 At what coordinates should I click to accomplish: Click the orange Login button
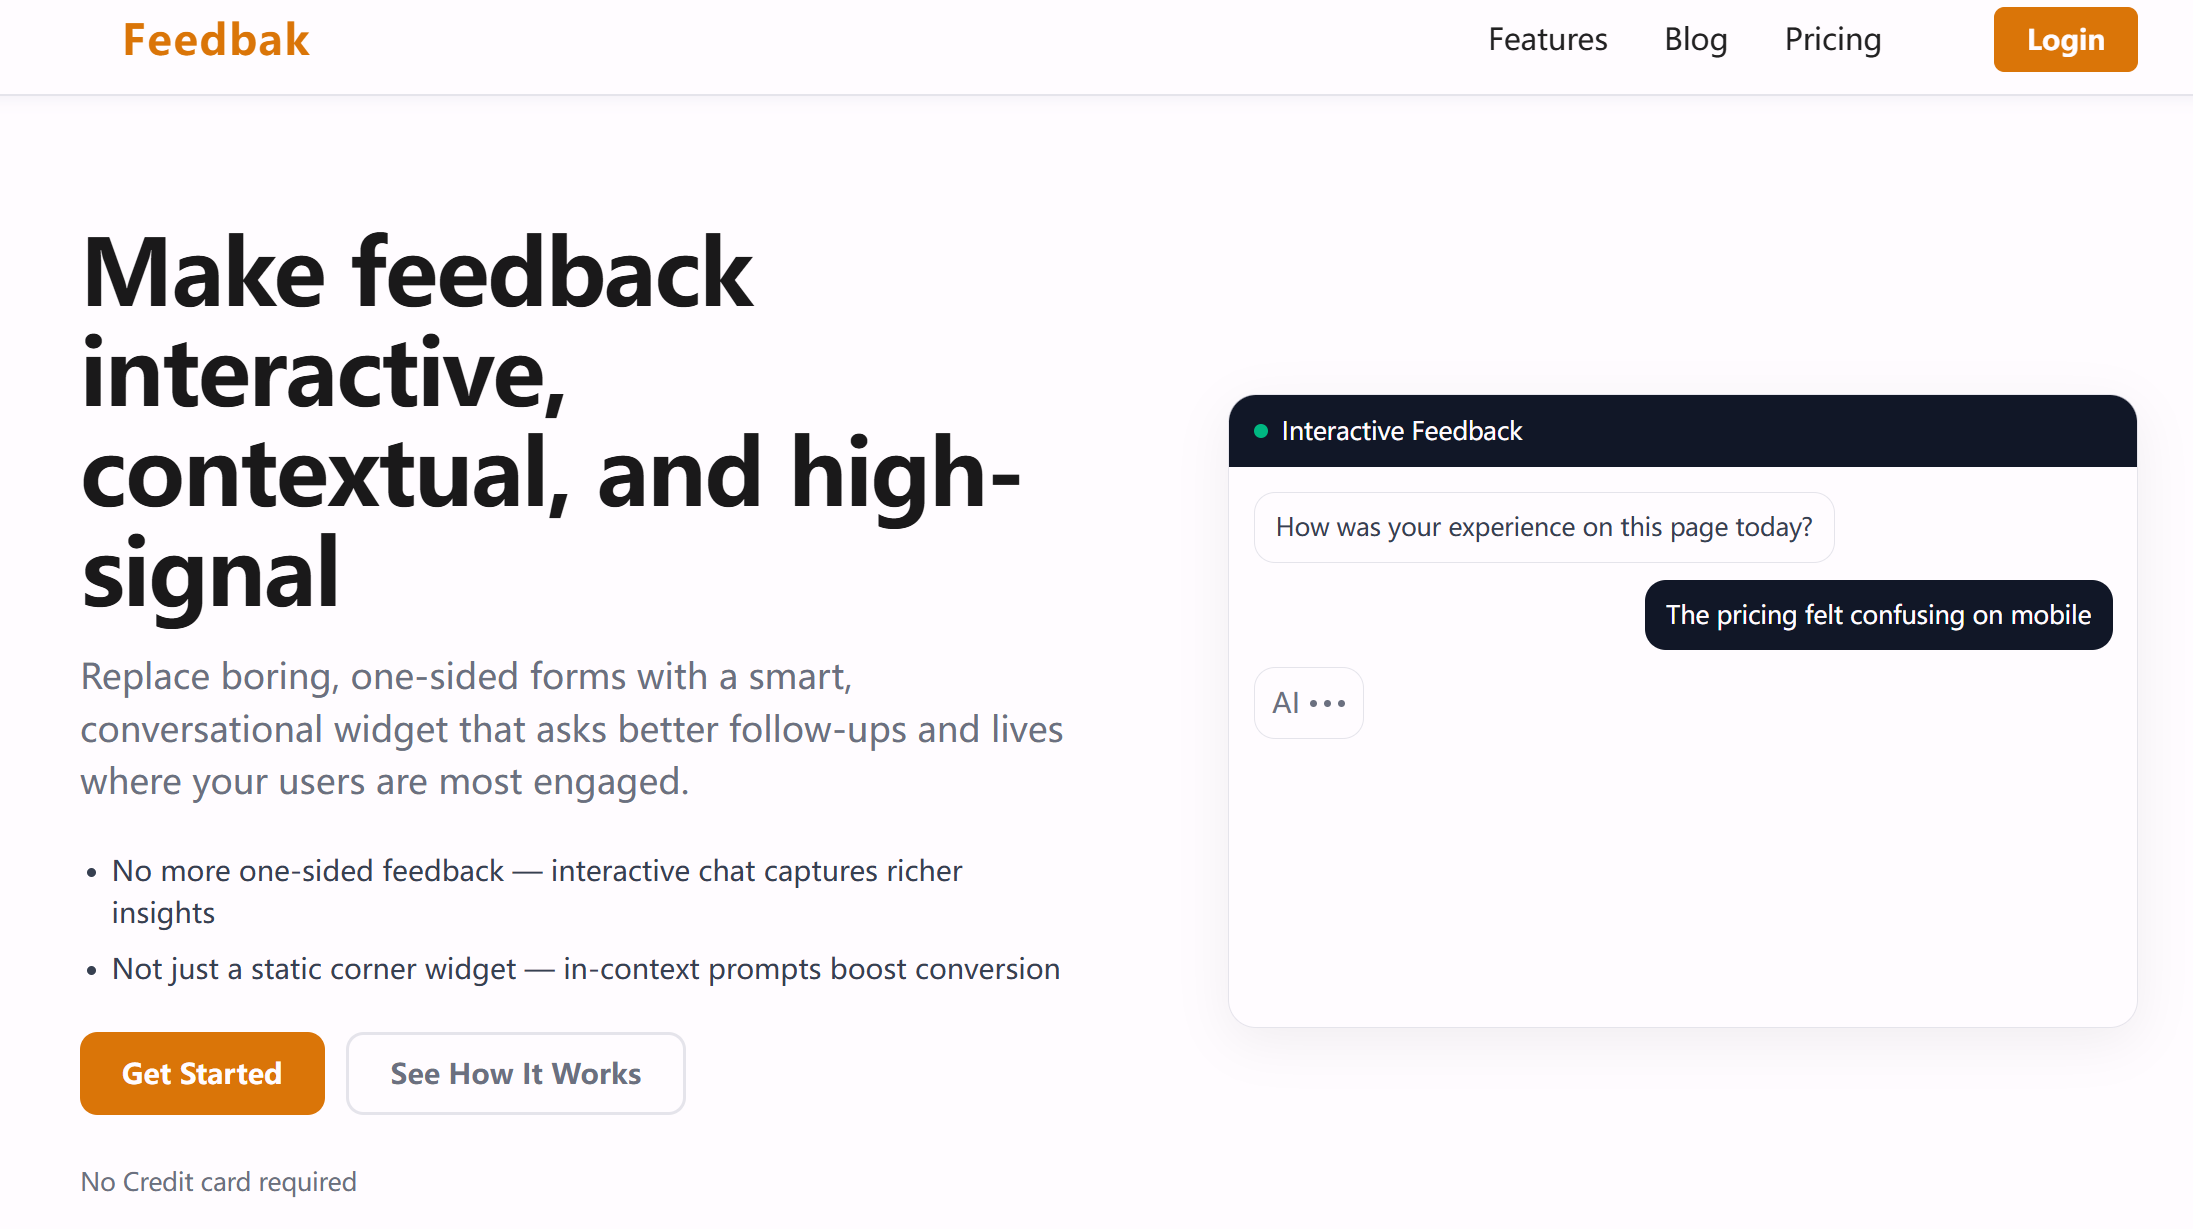pyautogui.click(x=2065, y=39)
